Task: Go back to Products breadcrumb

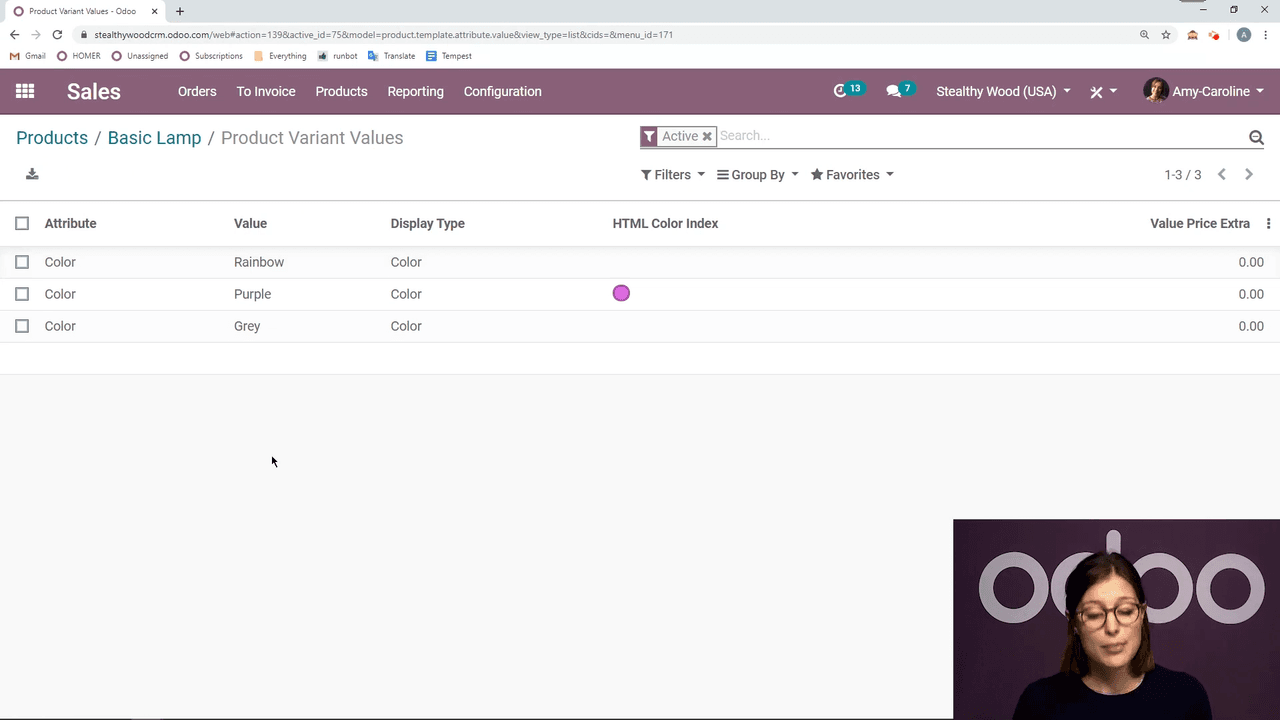Action: 52,138
